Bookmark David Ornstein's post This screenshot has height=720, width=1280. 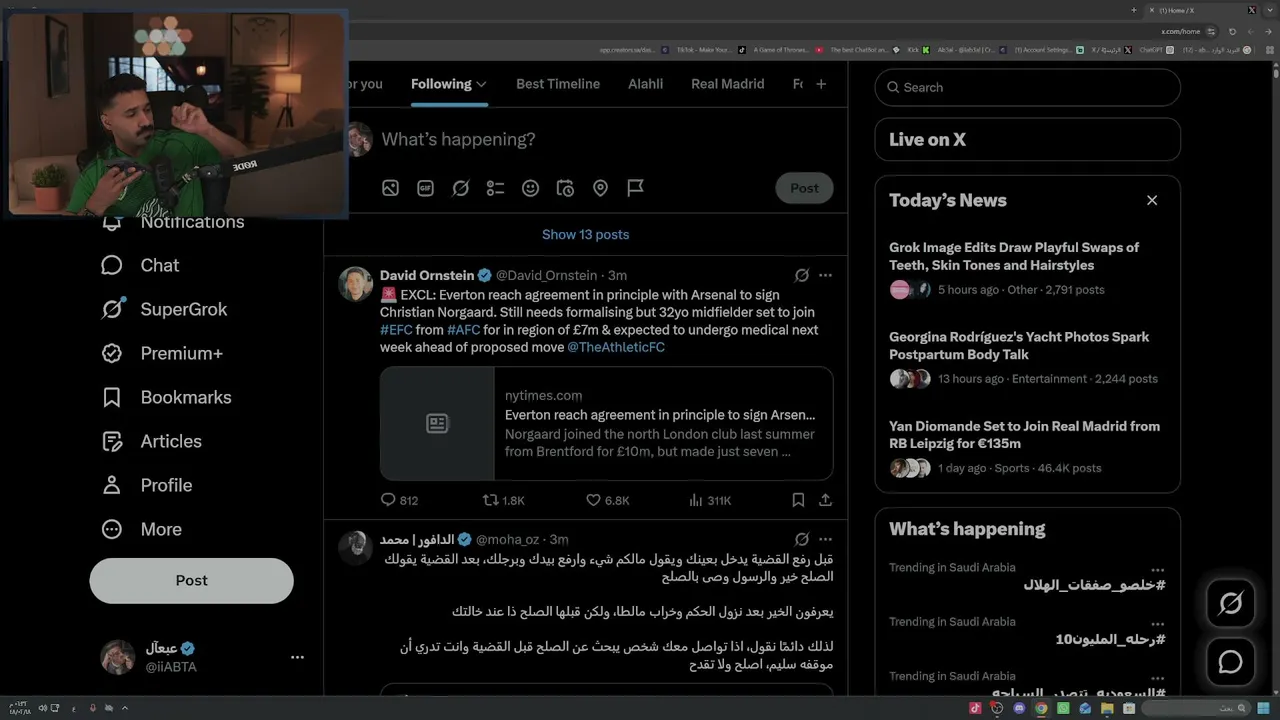click(x=798, y=500)
